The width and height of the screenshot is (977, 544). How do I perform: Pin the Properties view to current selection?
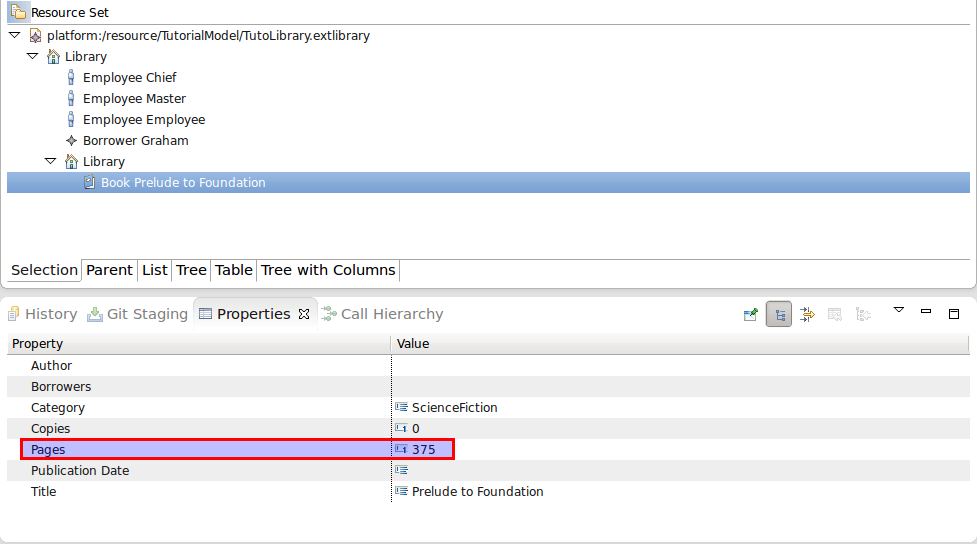(x=751, y=314)
